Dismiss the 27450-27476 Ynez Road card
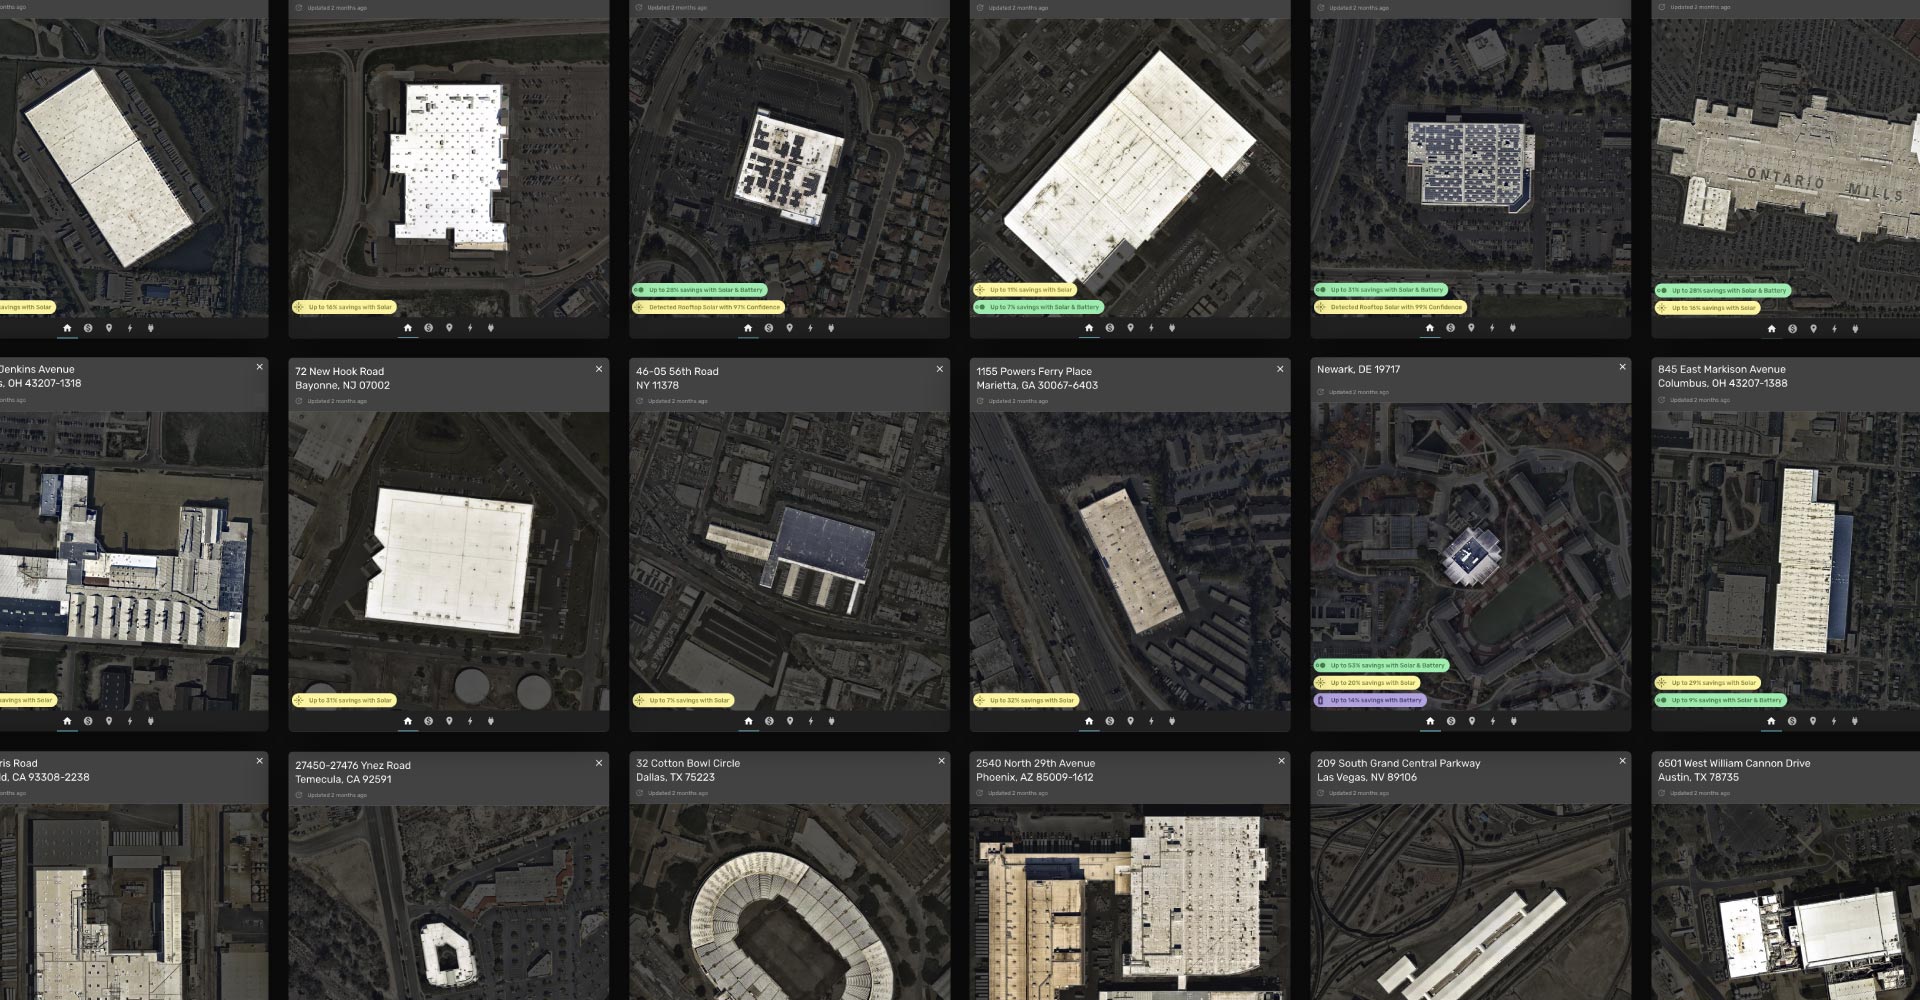The width and height of the screenshot is (1920, 1000). pos(599,763)
